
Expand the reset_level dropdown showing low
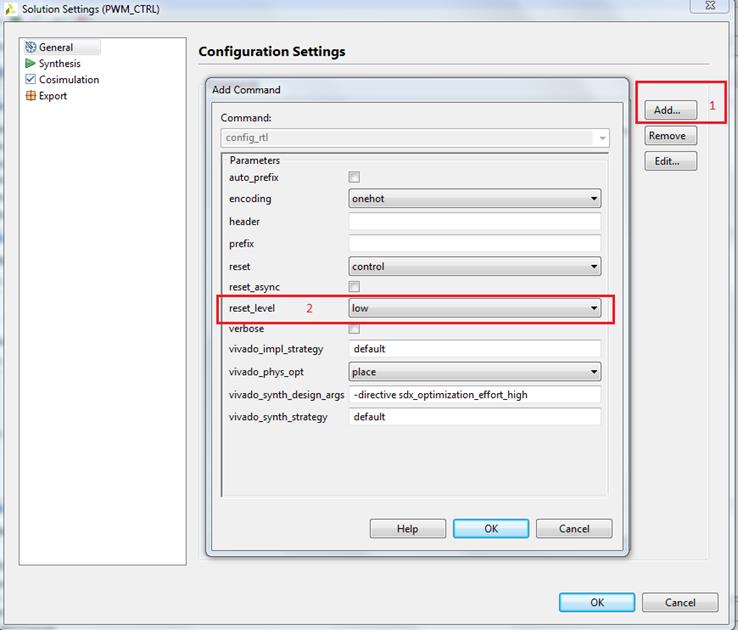click(x=474, y=308)
